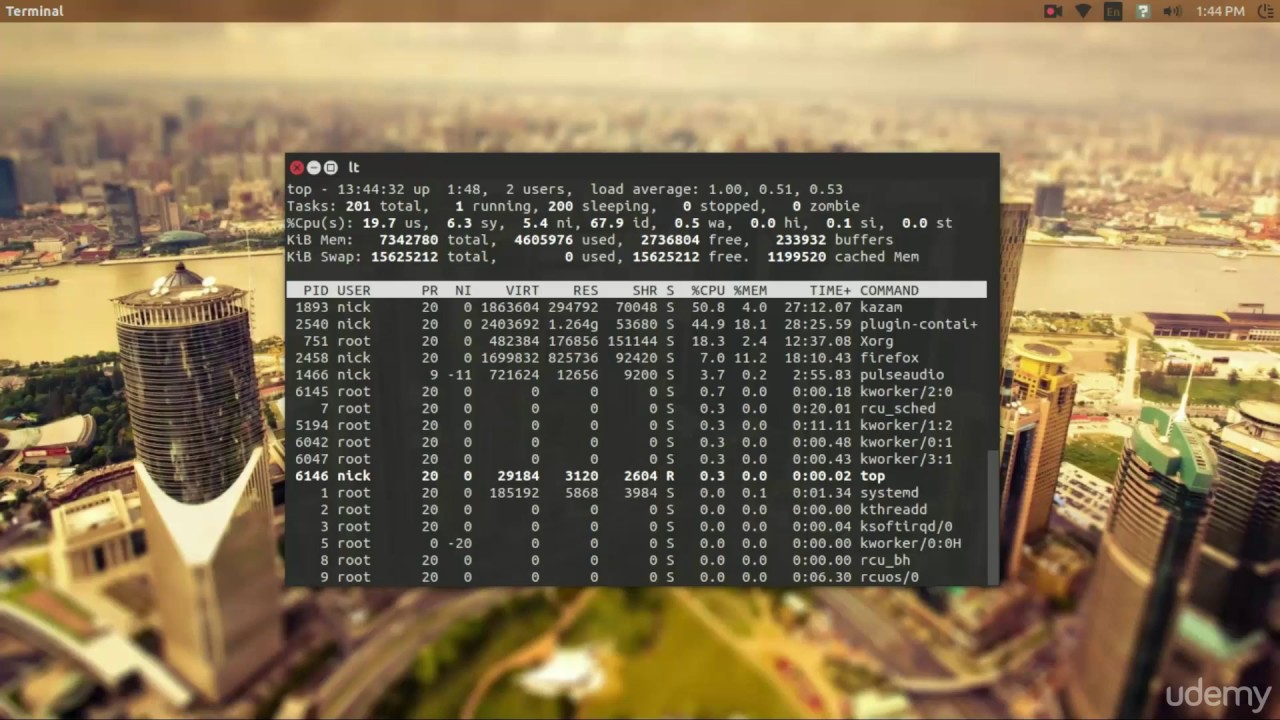This screenshot has width=1280, height=720.
Task: Click the SHR column header
Action: (x=645, y=290)
